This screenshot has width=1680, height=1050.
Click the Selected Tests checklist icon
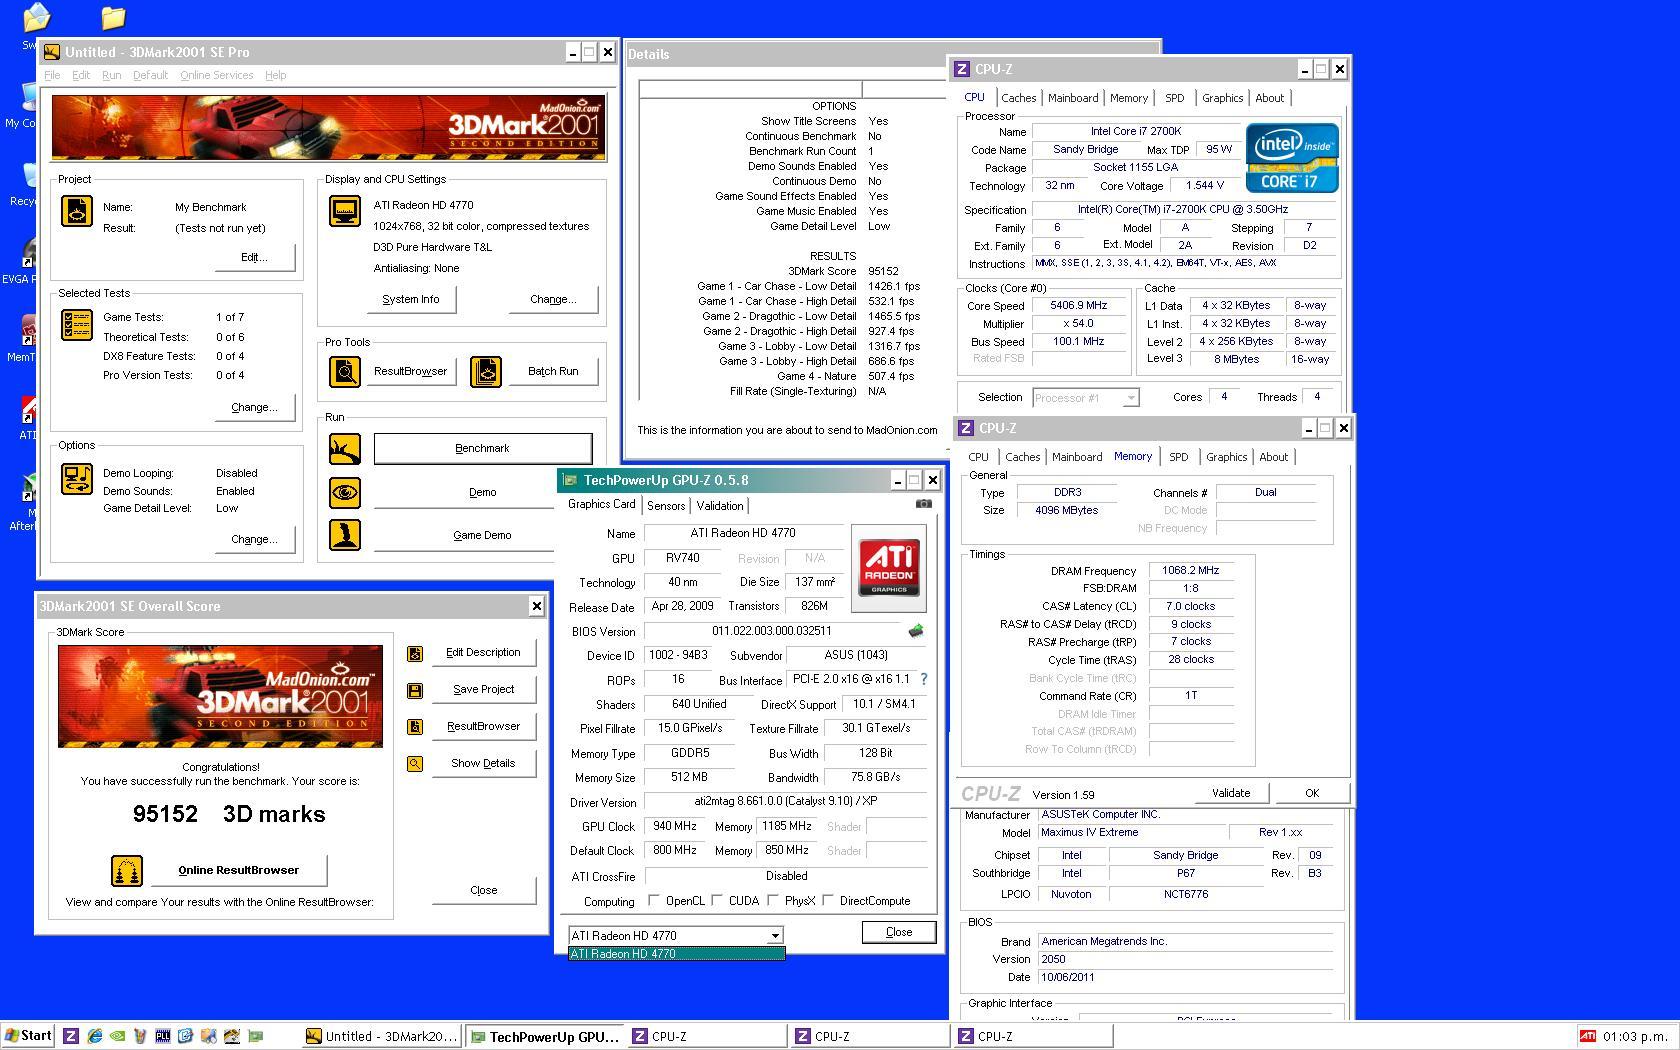pyautogui.click(x=77, y=325)
